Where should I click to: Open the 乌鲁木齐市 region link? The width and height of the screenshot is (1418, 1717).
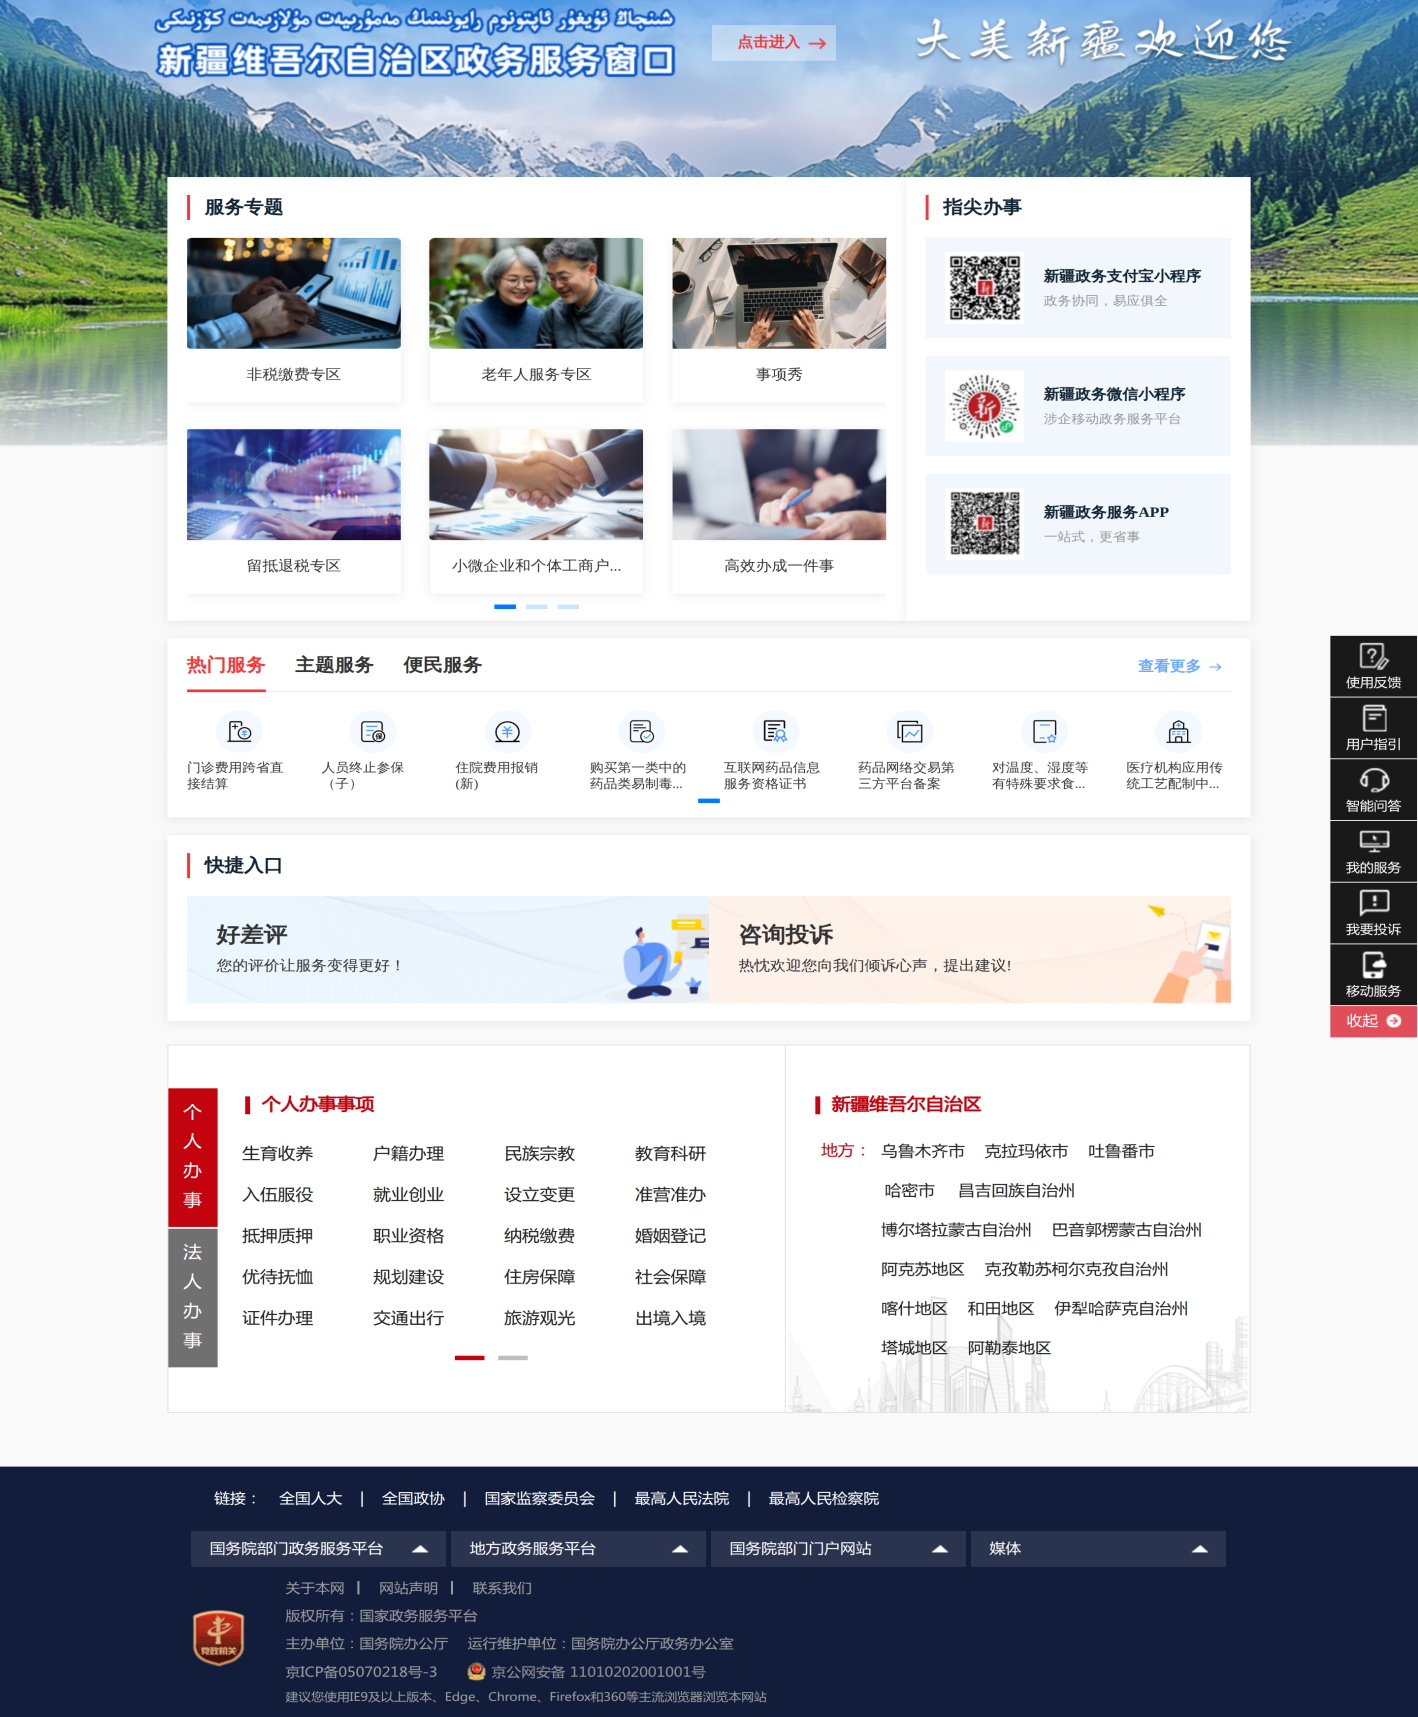coord(923,1151)
